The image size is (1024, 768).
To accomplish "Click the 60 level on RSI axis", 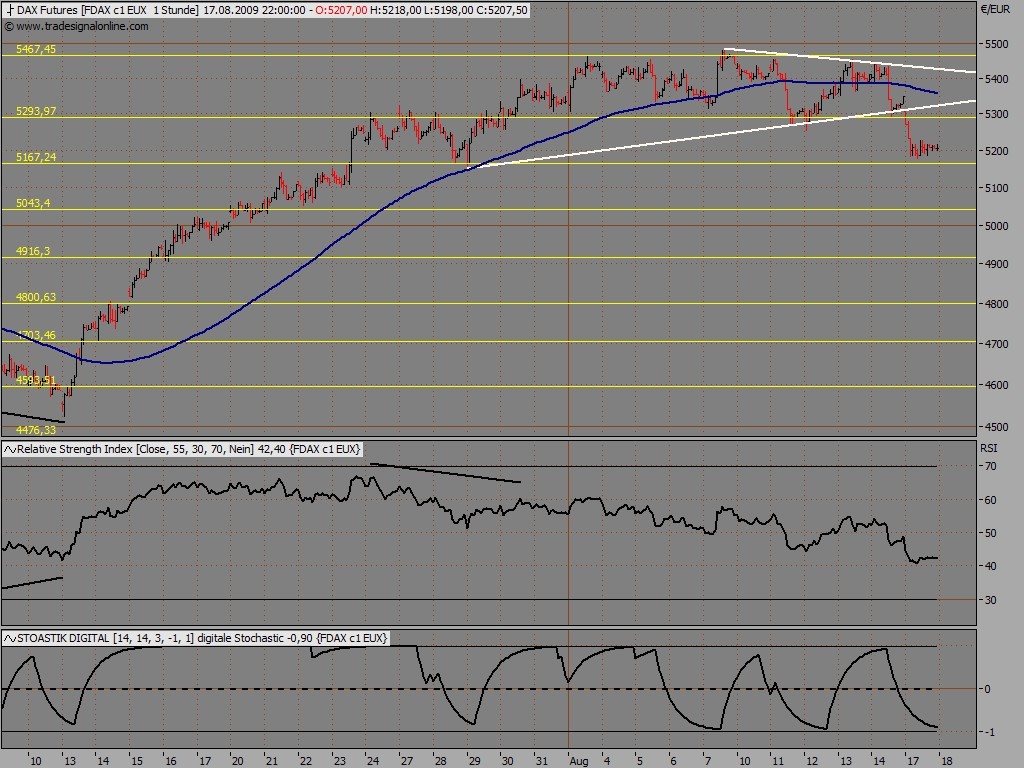I will tap(991, 500).
